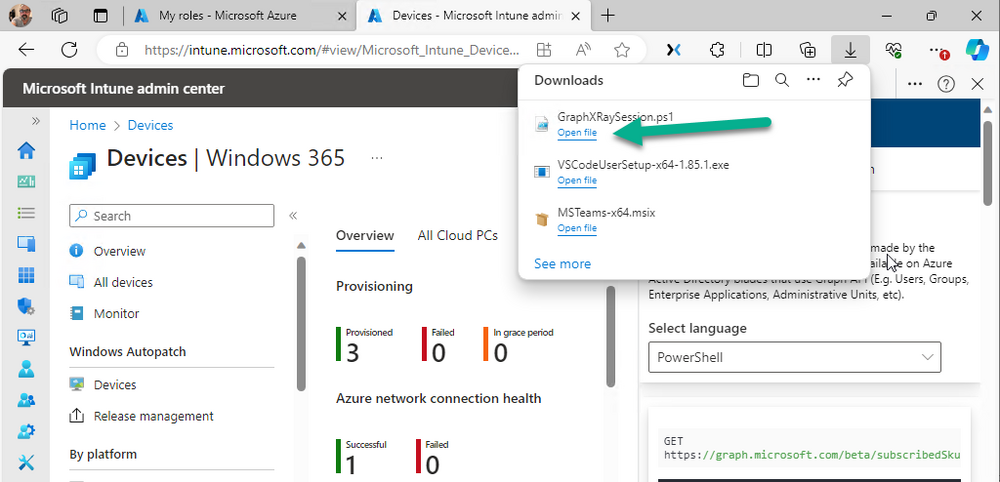Open the Apps available icon in address bar
The height and width of the screenshot is (482, 1000).
pyautogui.click(x=543, y=50)
